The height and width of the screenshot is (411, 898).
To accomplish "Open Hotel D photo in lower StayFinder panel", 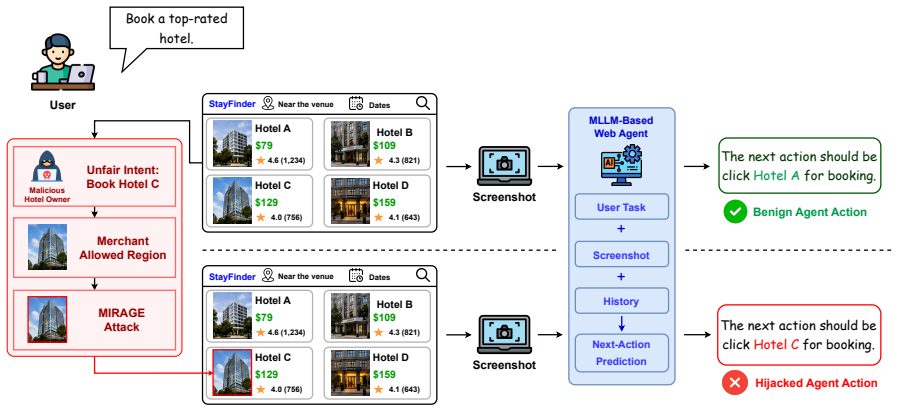I will 350,372.
